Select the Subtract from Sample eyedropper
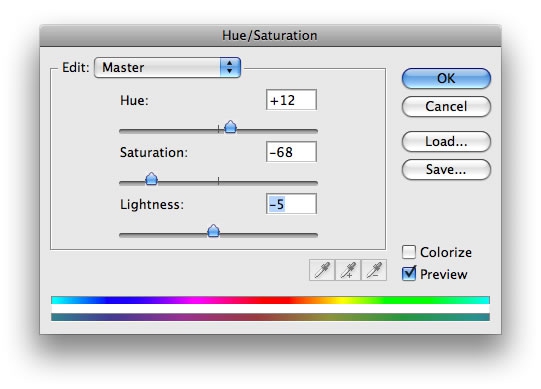Image resolution: width=541 pixels, height=389 pixels. pos(374,270)
